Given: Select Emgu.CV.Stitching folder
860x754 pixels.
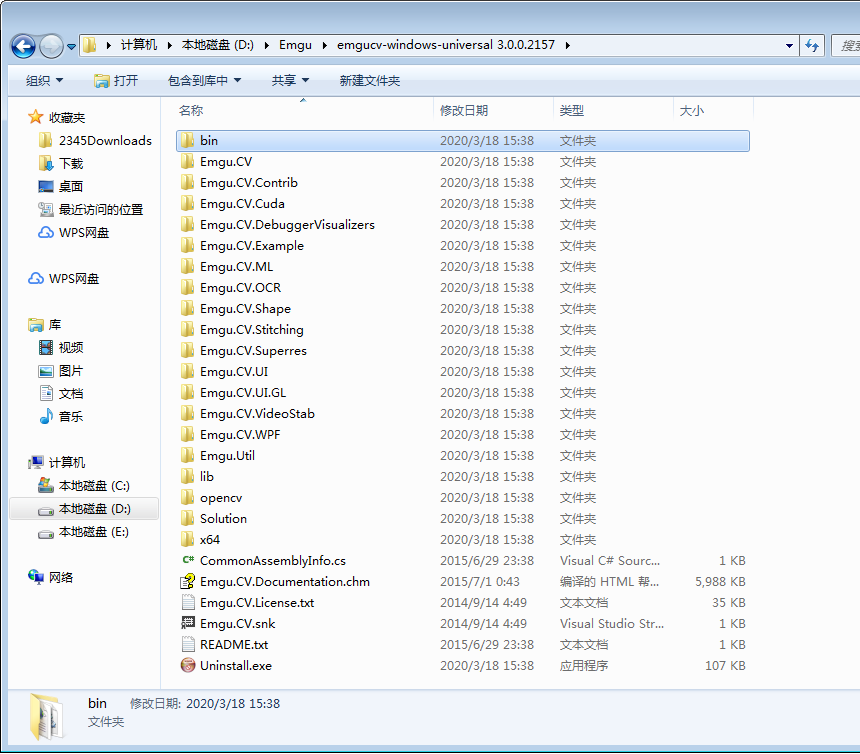Looking at the screenshot, I should pos(252,330).
